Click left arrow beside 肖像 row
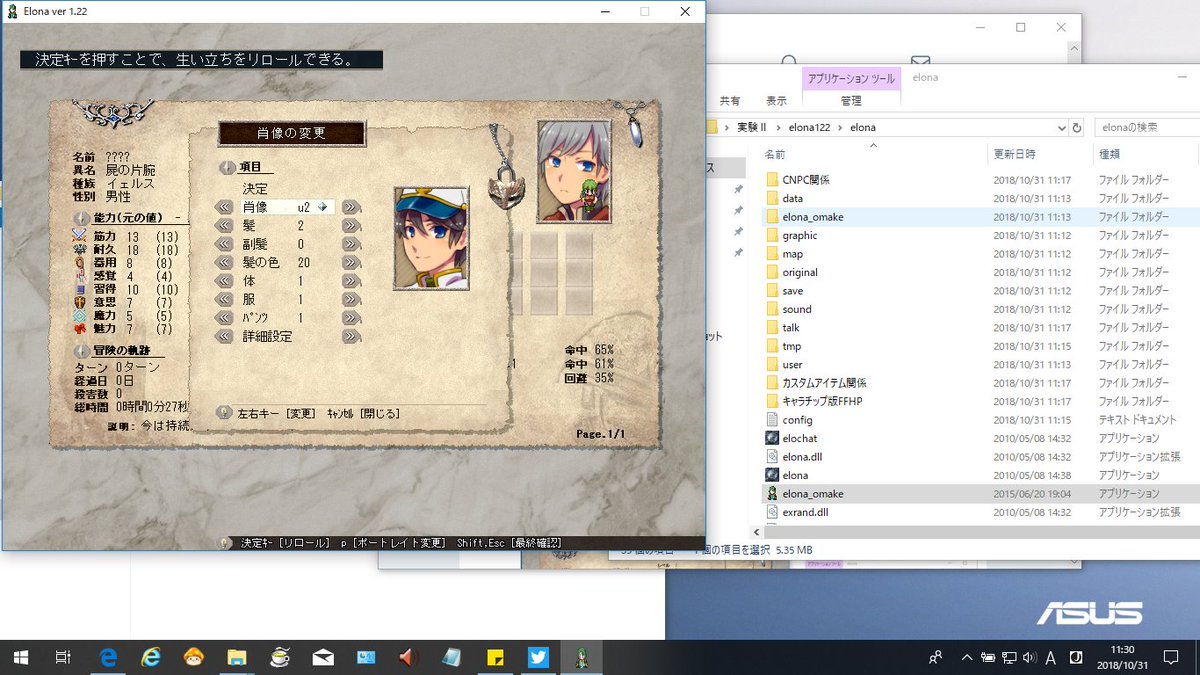The width and height of the screenshot is (1200, 675). (x=224, y=207)
